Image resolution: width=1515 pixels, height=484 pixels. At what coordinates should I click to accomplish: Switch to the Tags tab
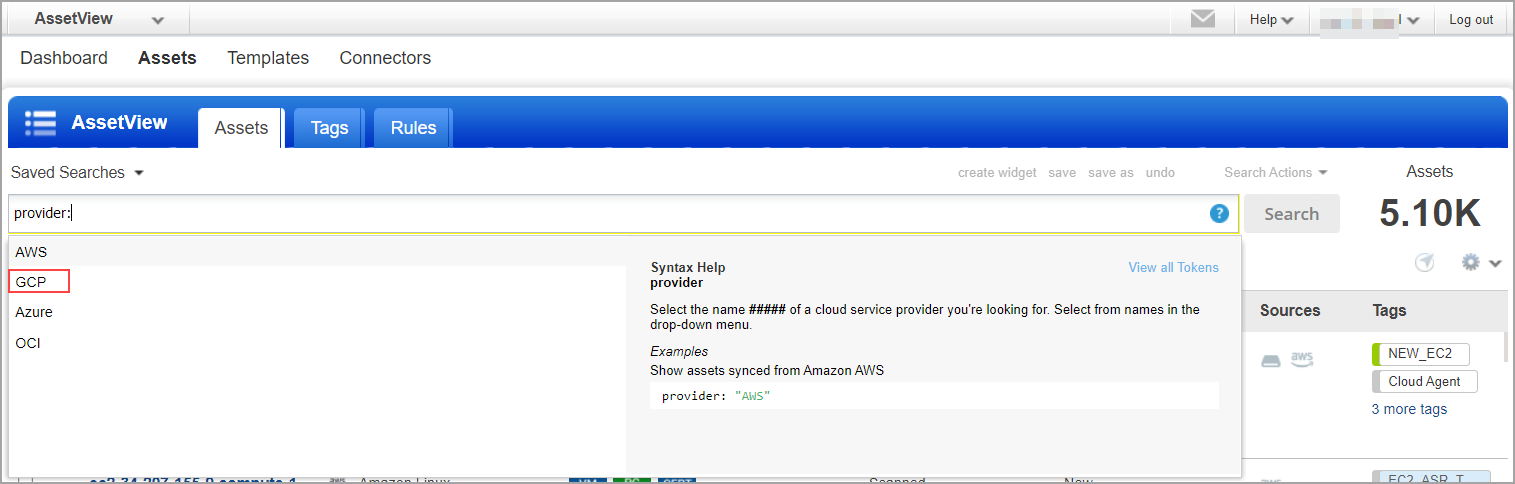(329, 128)
